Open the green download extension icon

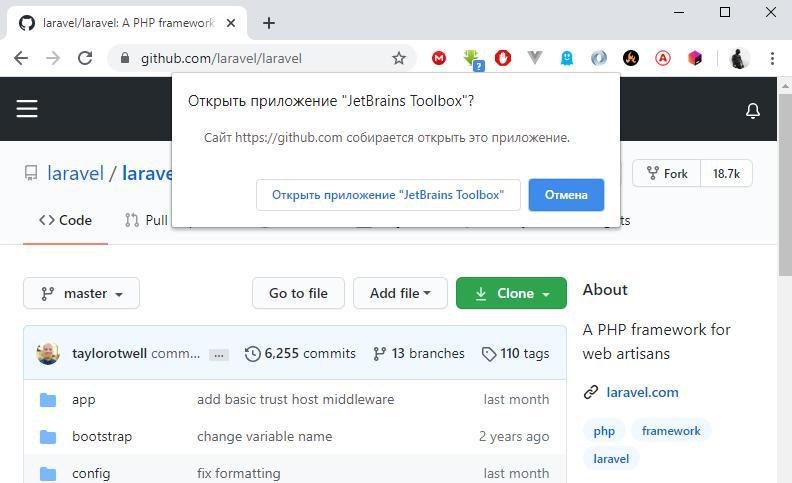(x=473, y=59)
